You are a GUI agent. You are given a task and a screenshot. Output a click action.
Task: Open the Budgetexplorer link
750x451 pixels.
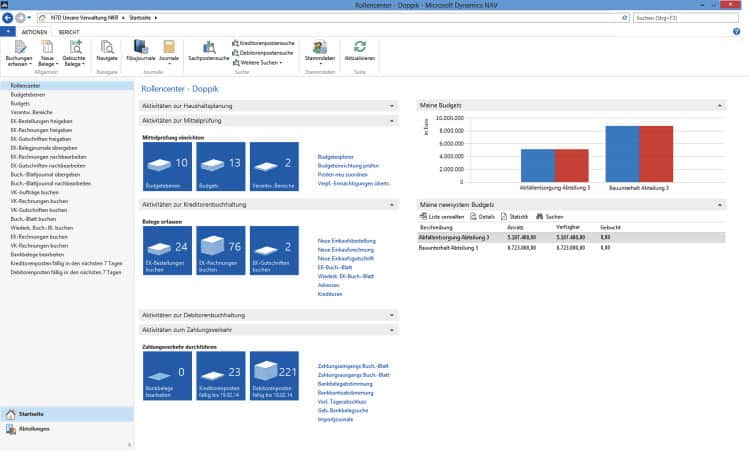click(x=335, y=157)
